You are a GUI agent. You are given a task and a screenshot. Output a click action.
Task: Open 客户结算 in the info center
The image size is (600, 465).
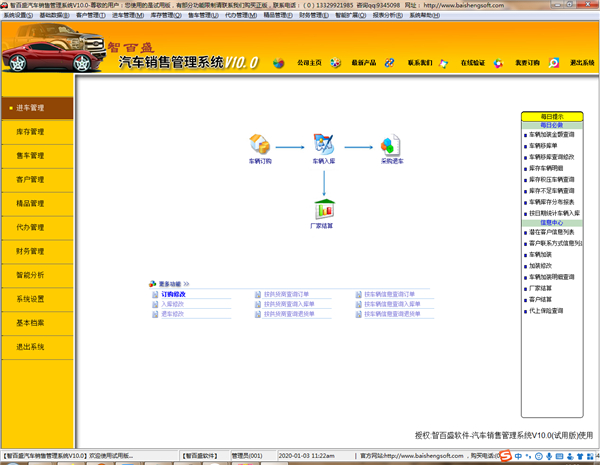coord(540,300)
